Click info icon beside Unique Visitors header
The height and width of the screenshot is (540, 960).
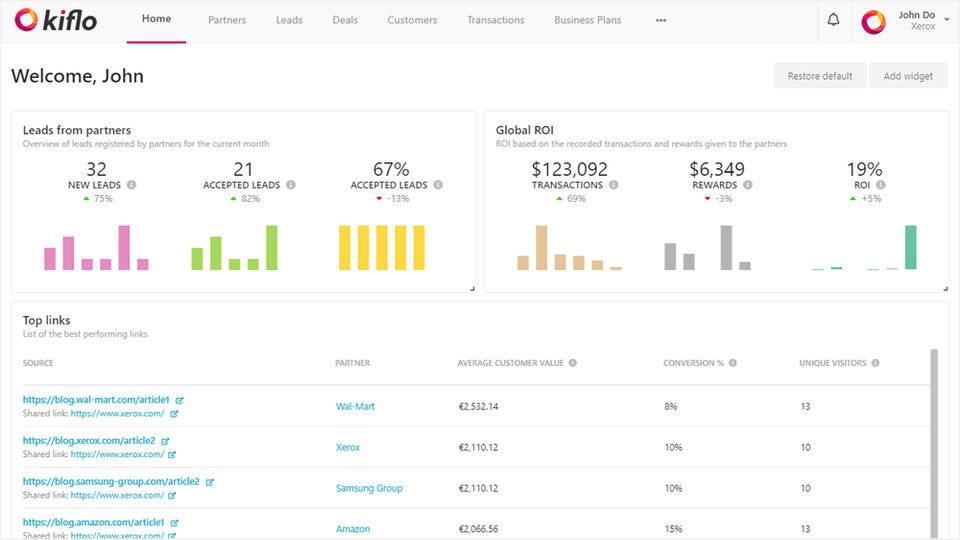click(x=876, y=363)
